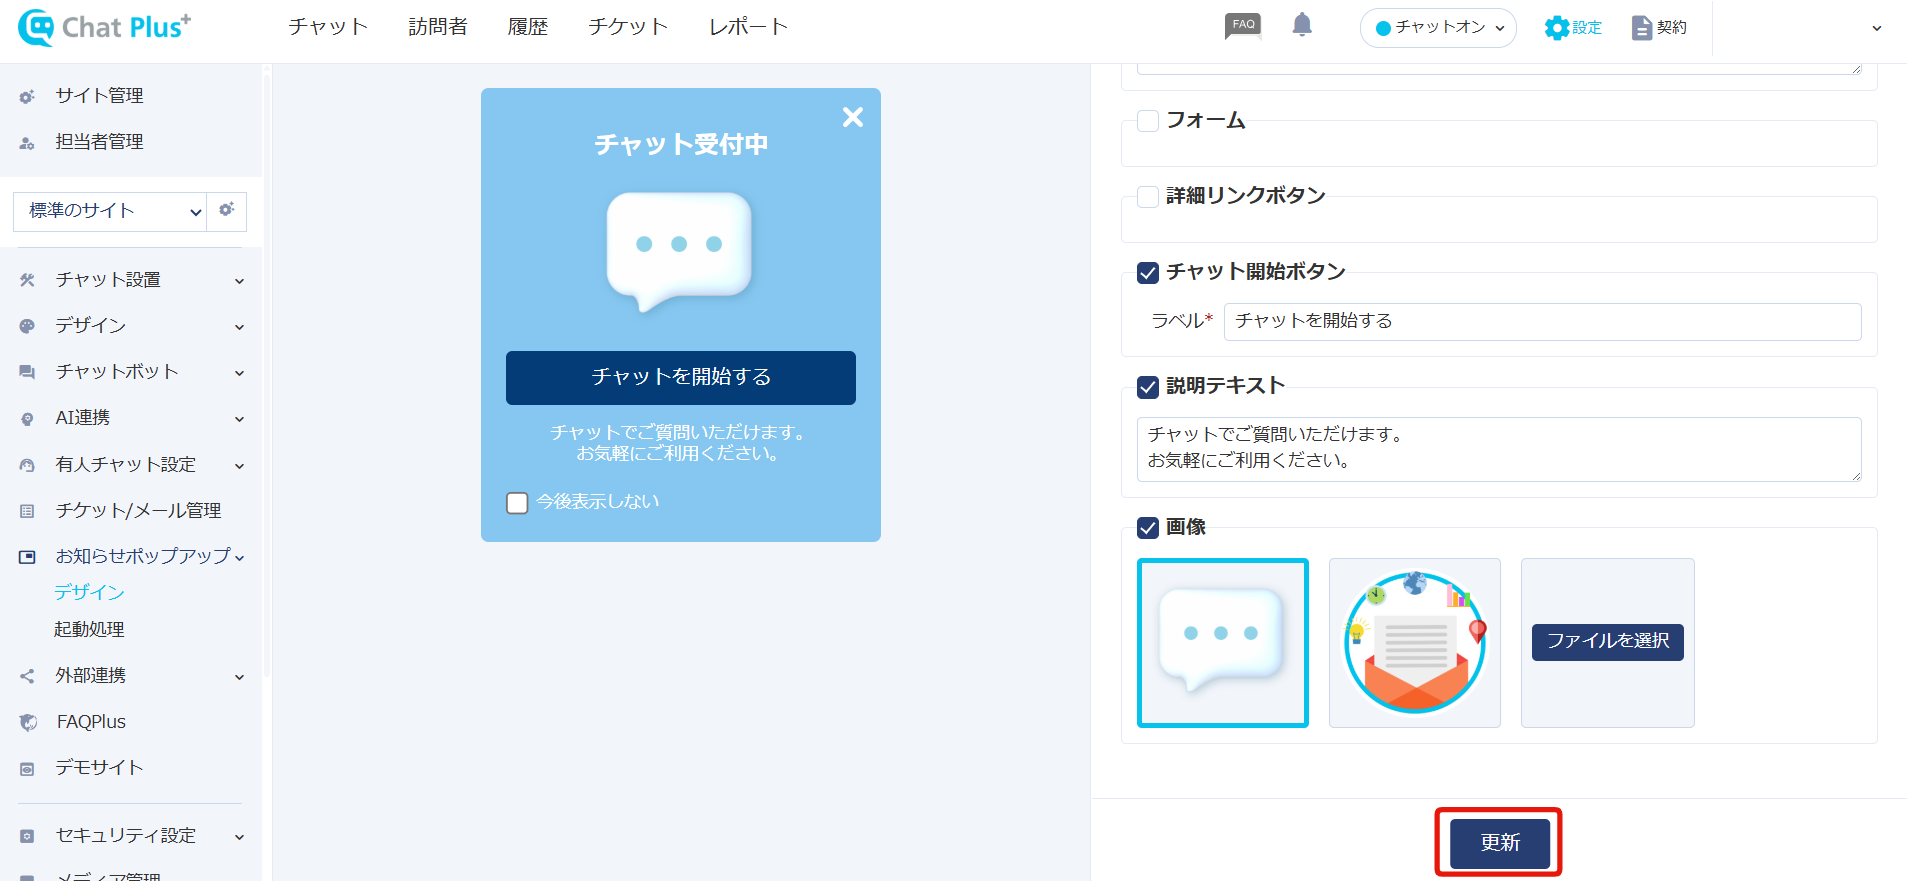The height and width of the screenshot is (881, 1907).
Task: Collapse the お知らせポップアップ section
Action: 240,558
